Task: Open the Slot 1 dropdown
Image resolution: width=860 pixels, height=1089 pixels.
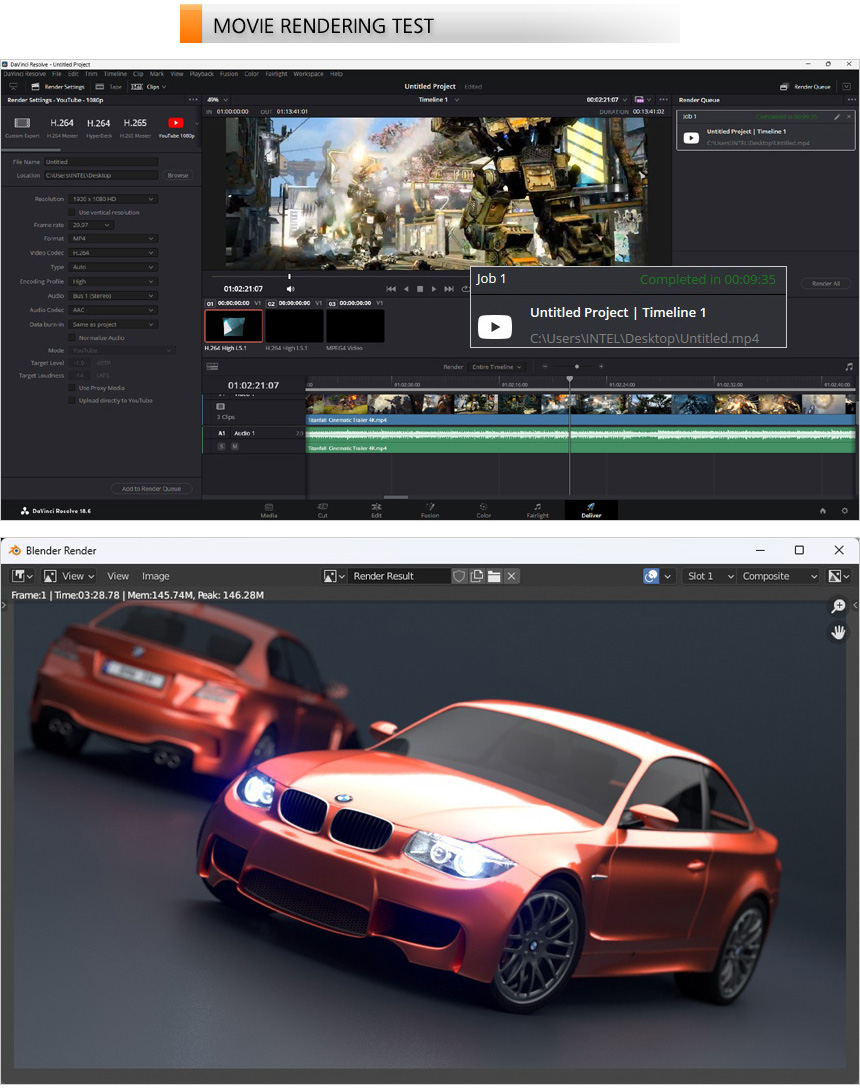Action: (x=709, y=576)
